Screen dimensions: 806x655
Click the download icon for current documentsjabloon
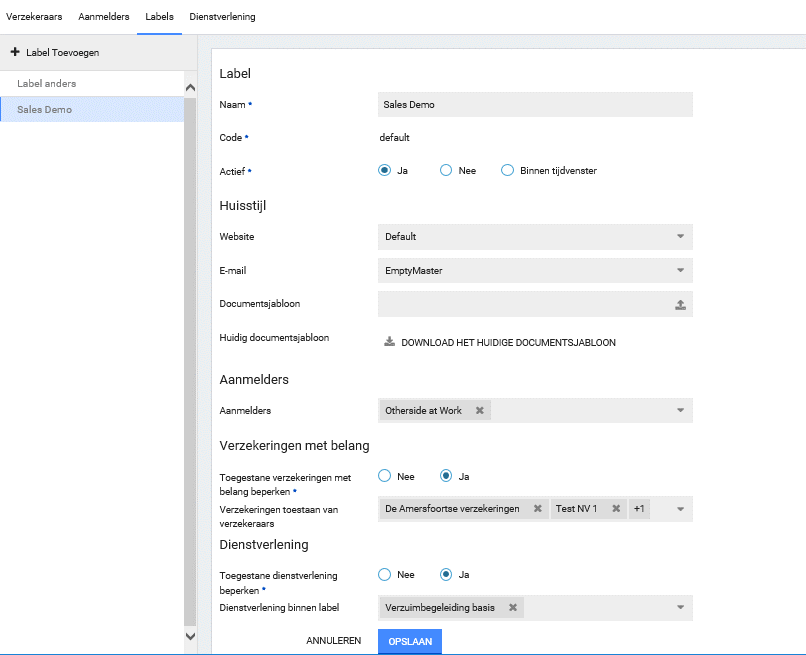[389, 342]
